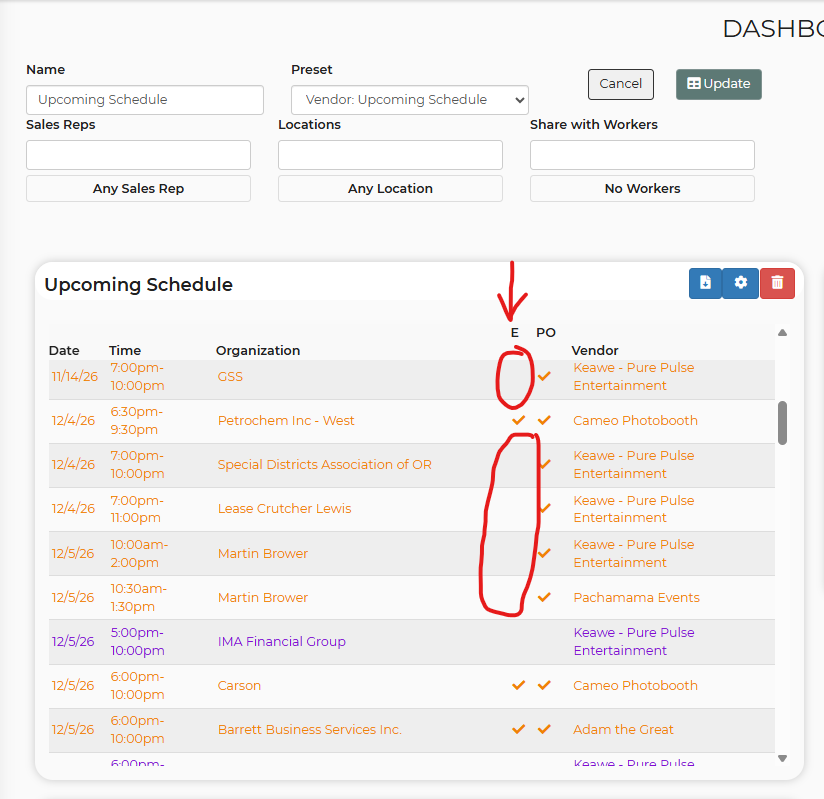
Task: Click the Cancel button
Action: pyautogui.click(x=621, y=84)
